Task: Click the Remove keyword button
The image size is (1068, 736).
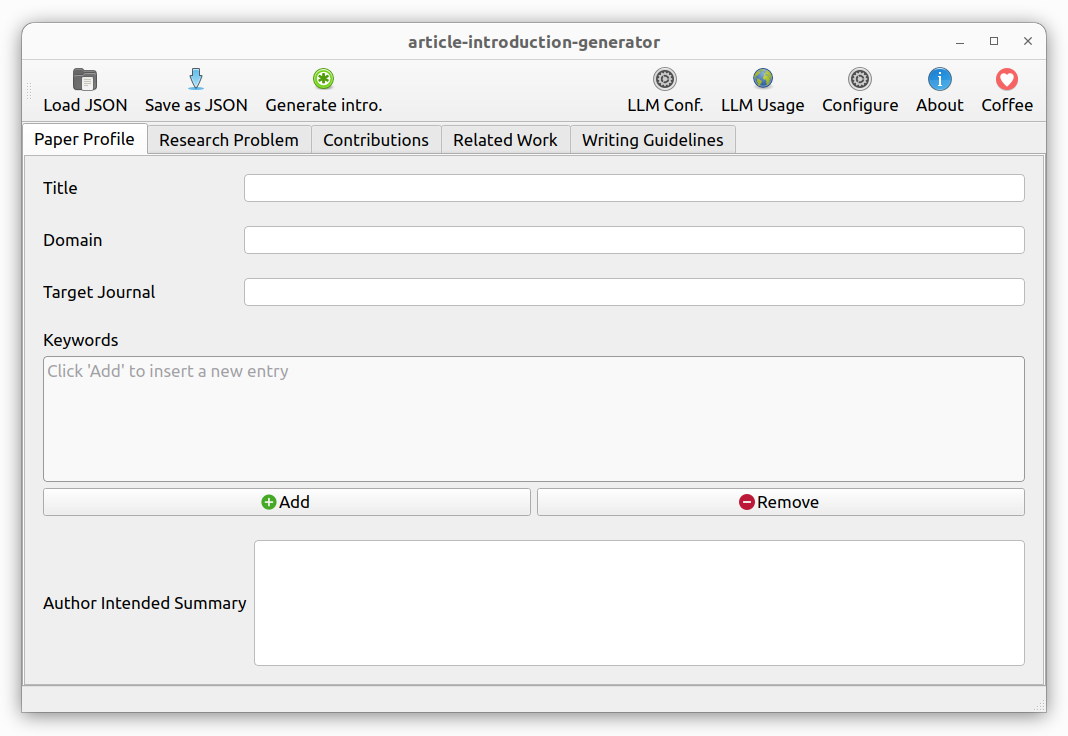Action: click(781, 502)
